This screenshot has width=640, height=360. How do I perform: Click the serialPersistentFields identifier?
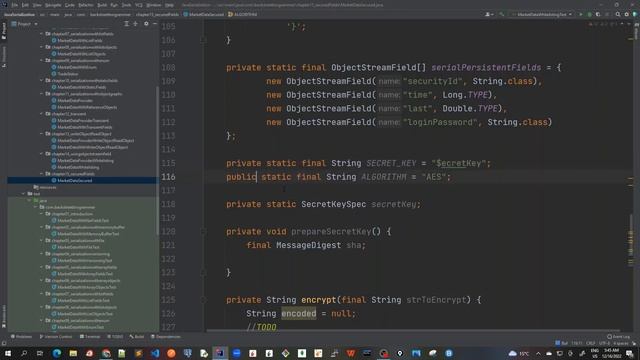[486, 68]
